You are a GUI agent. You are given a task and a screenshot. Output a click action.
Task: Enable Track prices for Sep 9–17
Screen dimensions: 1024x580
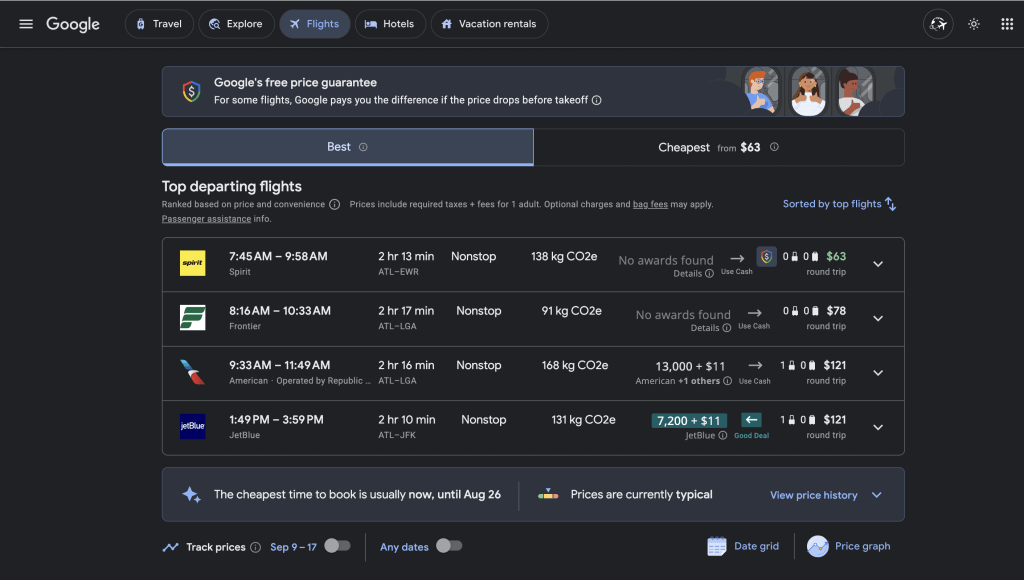338,546
